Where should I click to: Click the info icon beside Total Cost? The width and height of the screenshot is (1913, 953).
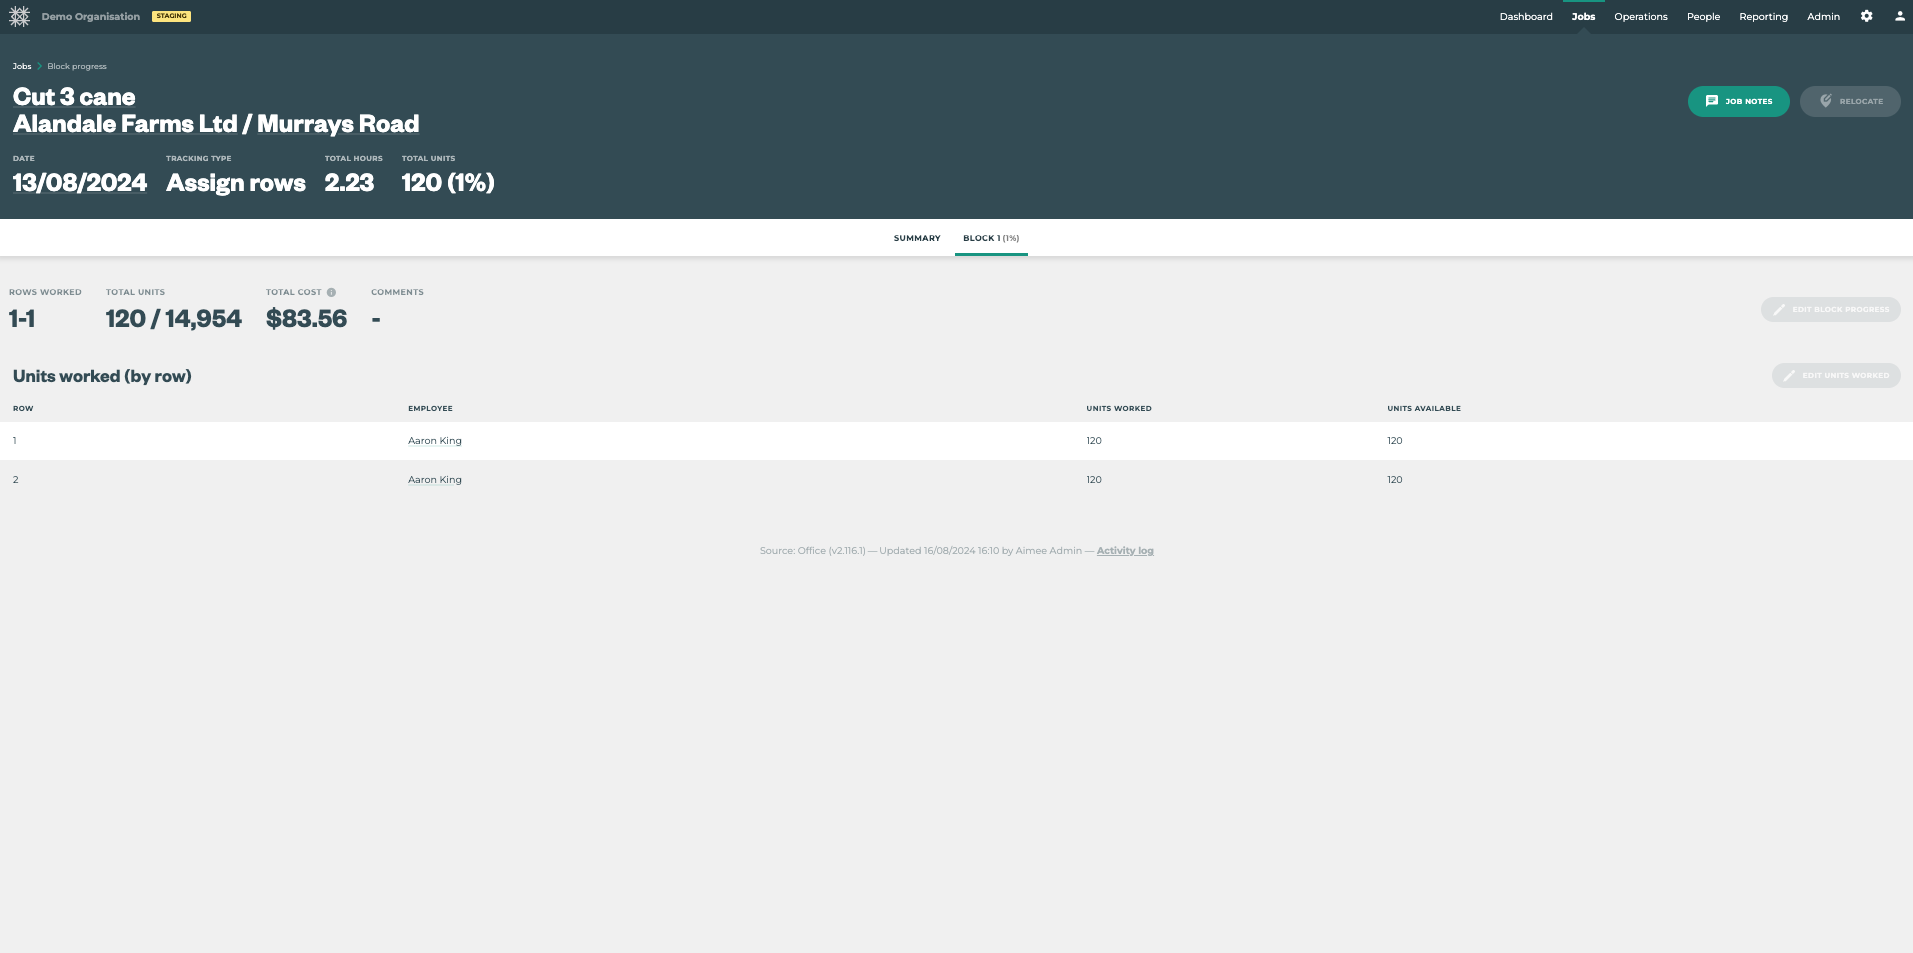click(331, 291)
